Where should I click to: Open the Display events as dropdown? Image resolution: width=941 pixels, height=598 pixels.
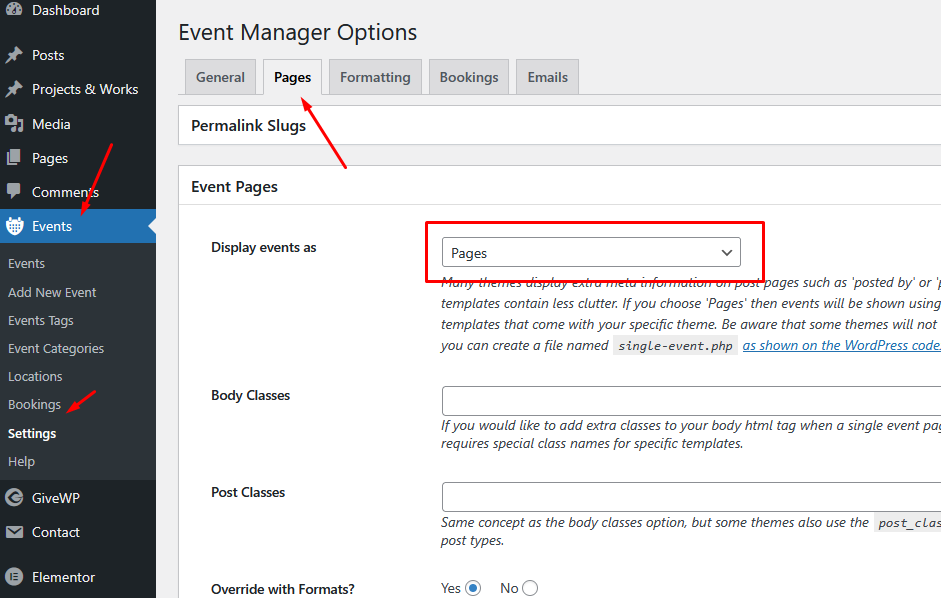pyautogui.click(x=591, y=253)
